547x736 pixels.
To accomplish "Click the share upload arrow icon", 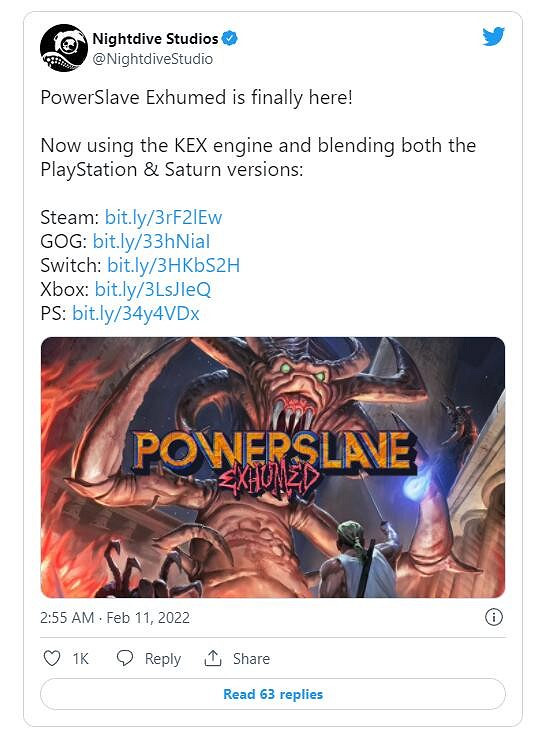I will tap(213, 658).
